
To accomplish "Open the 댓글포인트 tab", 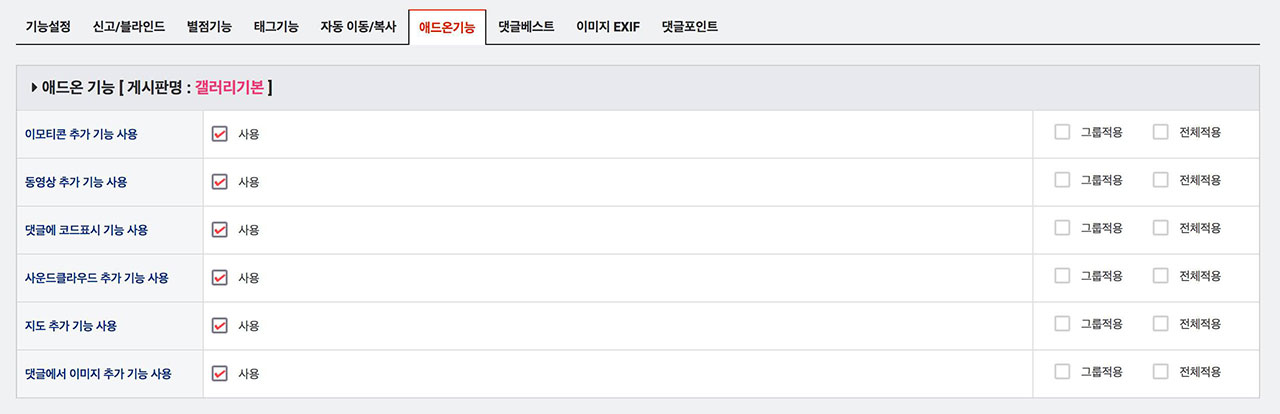I will pos(689,27).
